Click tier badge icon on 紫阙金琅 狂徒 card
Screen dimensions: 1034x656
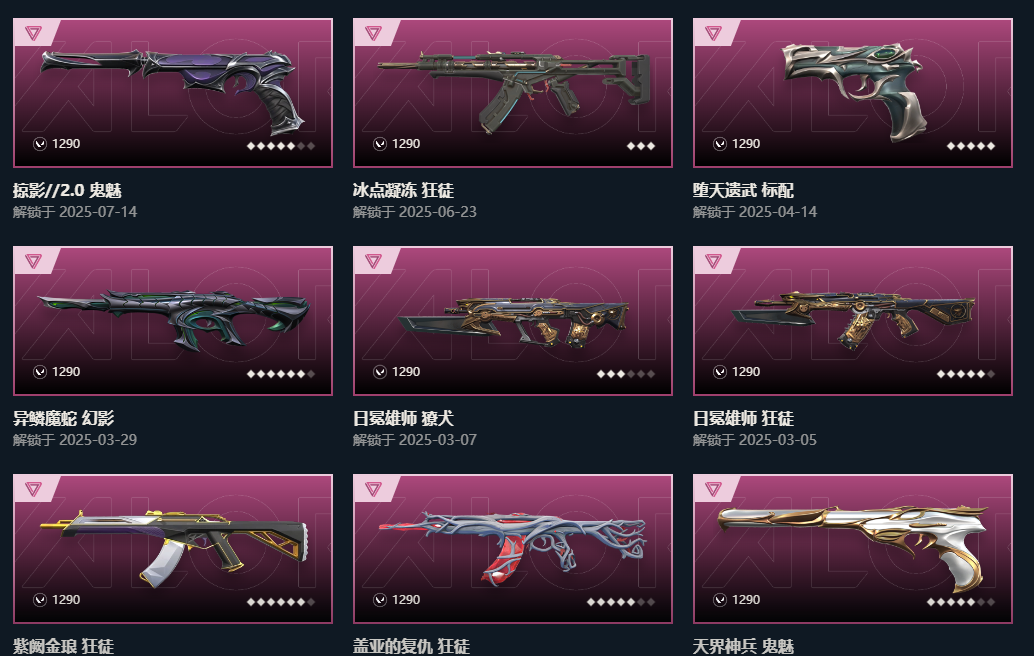(34, 489)
